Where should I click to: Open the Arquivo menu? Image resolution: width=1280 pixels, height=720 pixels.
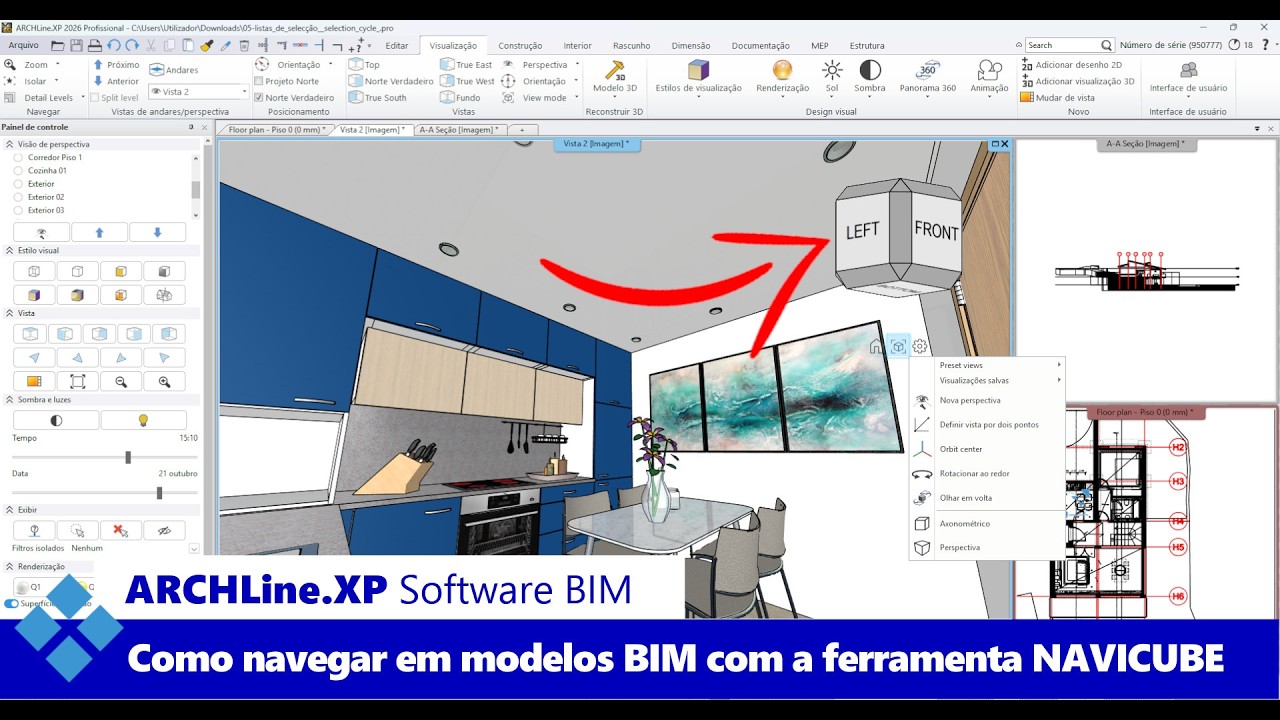23,45
